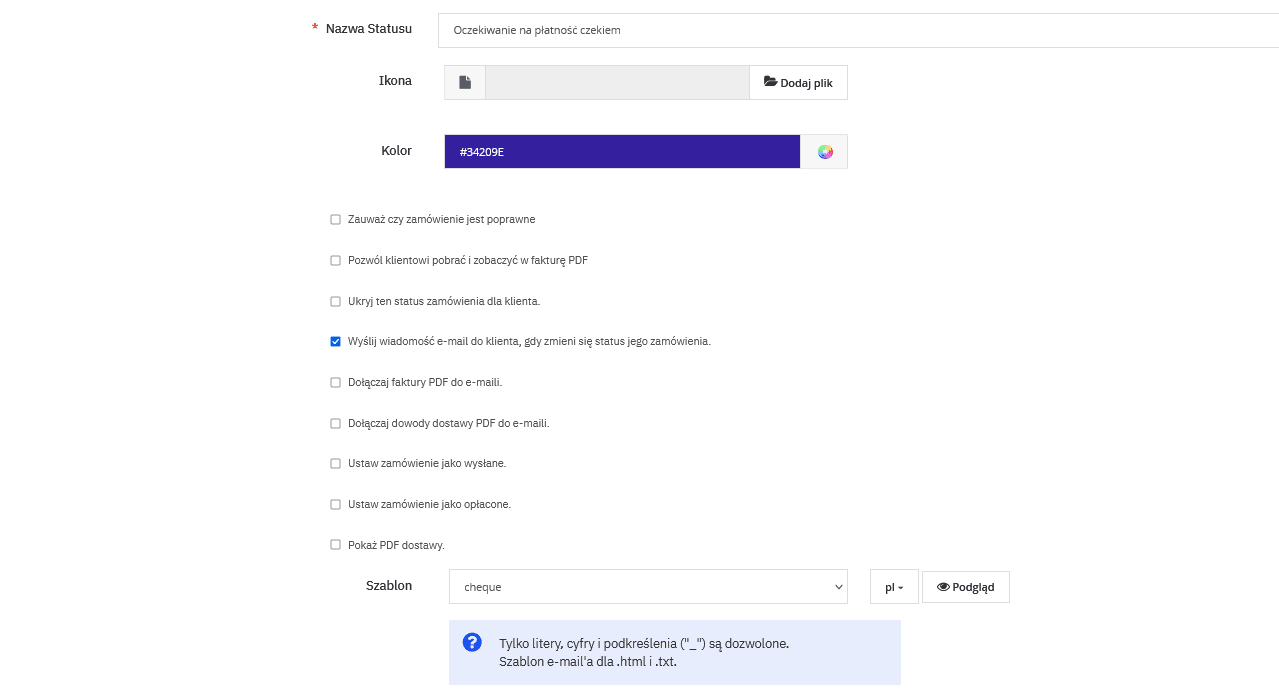Check 'Dołączaj dowody dostawy PDF' option
1279x694 pixels.
pos(336,423)
